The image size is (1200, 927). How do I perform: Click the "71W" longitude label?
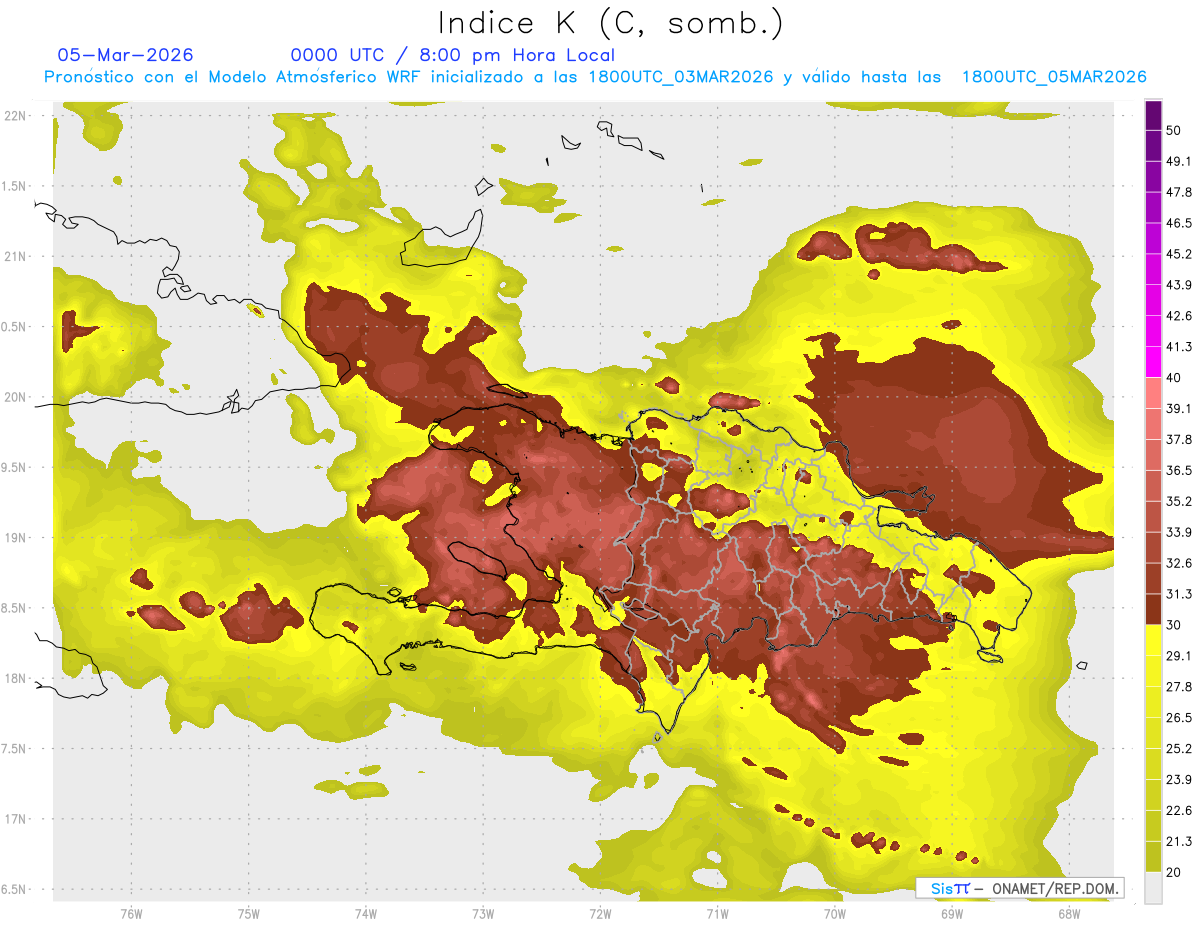pyautogui.click(x=717, y=914)
